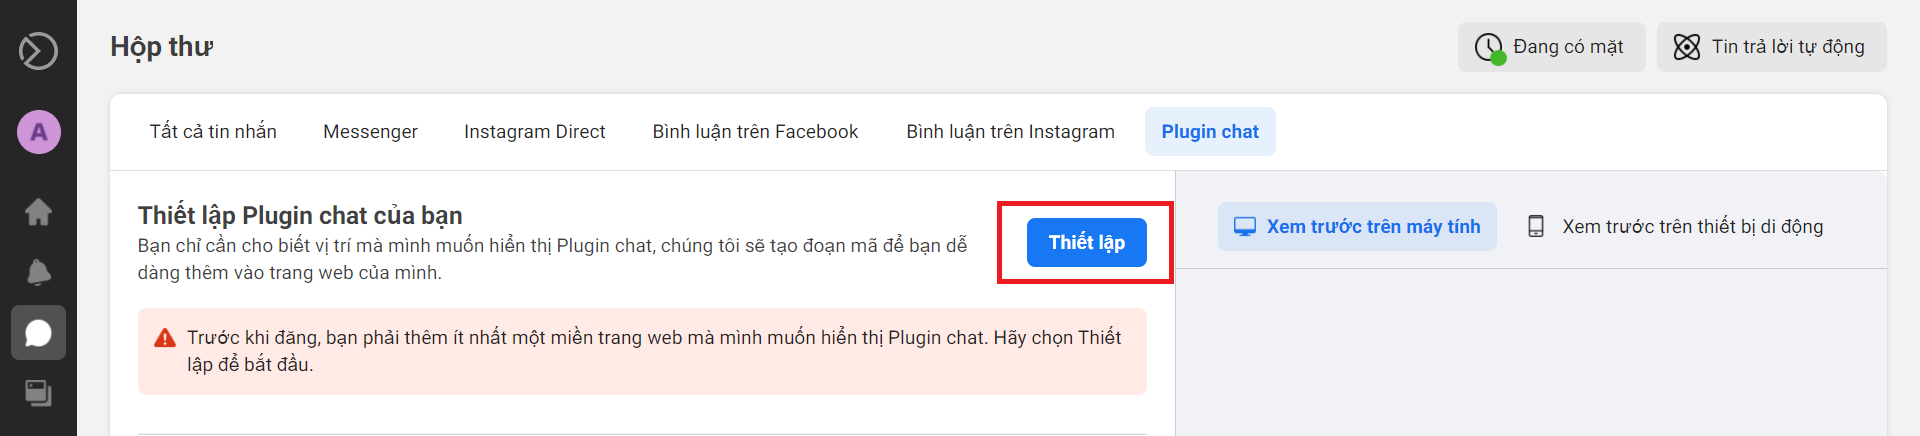Click the Meta Business Suite logo icon

(x=38, y=50)
